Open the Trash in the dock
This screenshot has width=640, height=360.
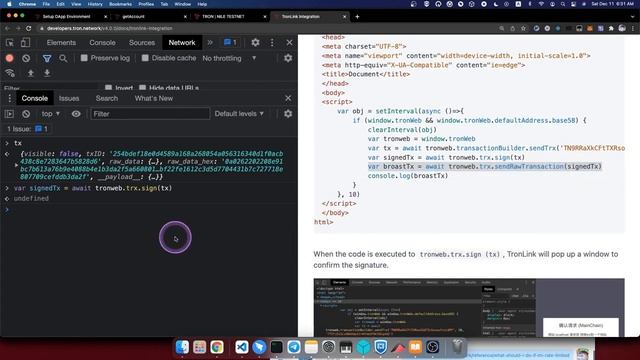[x=458, y=347]
